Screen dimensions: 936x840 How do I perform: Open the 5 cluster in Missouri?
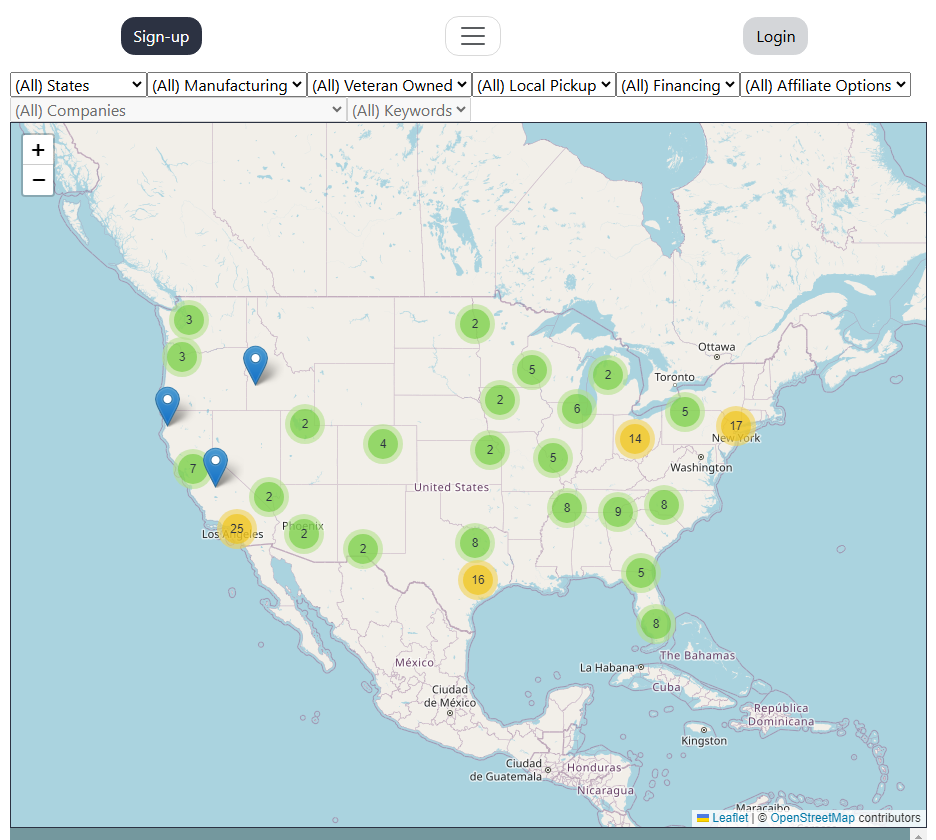pos(553,458)
